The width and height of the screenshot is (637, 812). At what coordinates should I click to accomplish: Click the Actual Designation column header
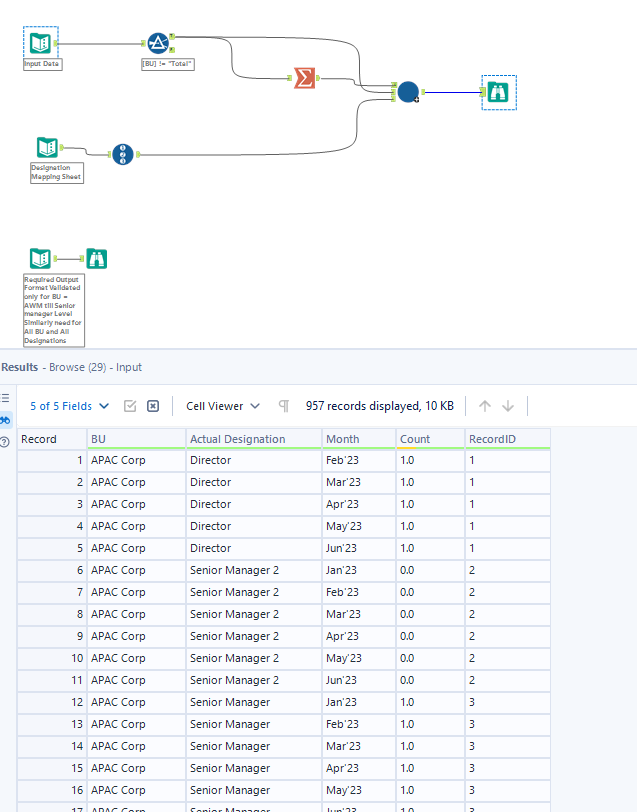click(254, 439)
